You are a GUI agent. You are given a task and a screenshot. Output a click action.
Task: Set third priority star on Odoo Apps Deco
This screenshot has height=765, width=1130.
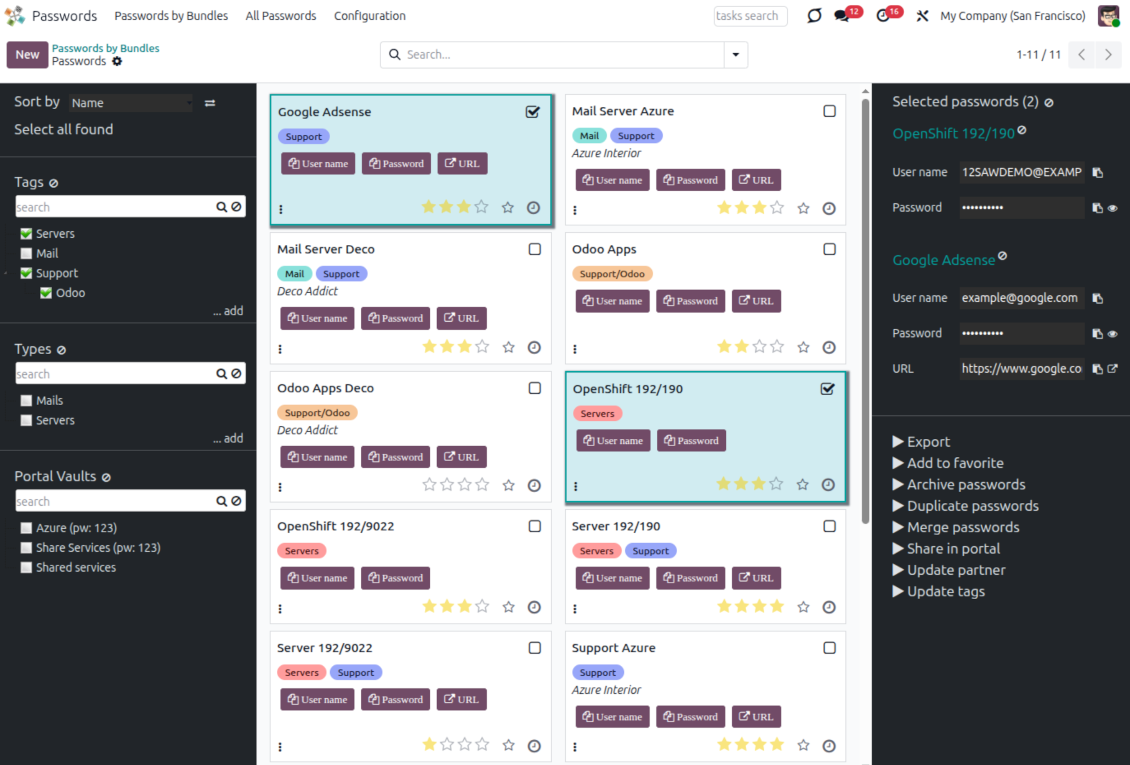click(x=465, y=485)
